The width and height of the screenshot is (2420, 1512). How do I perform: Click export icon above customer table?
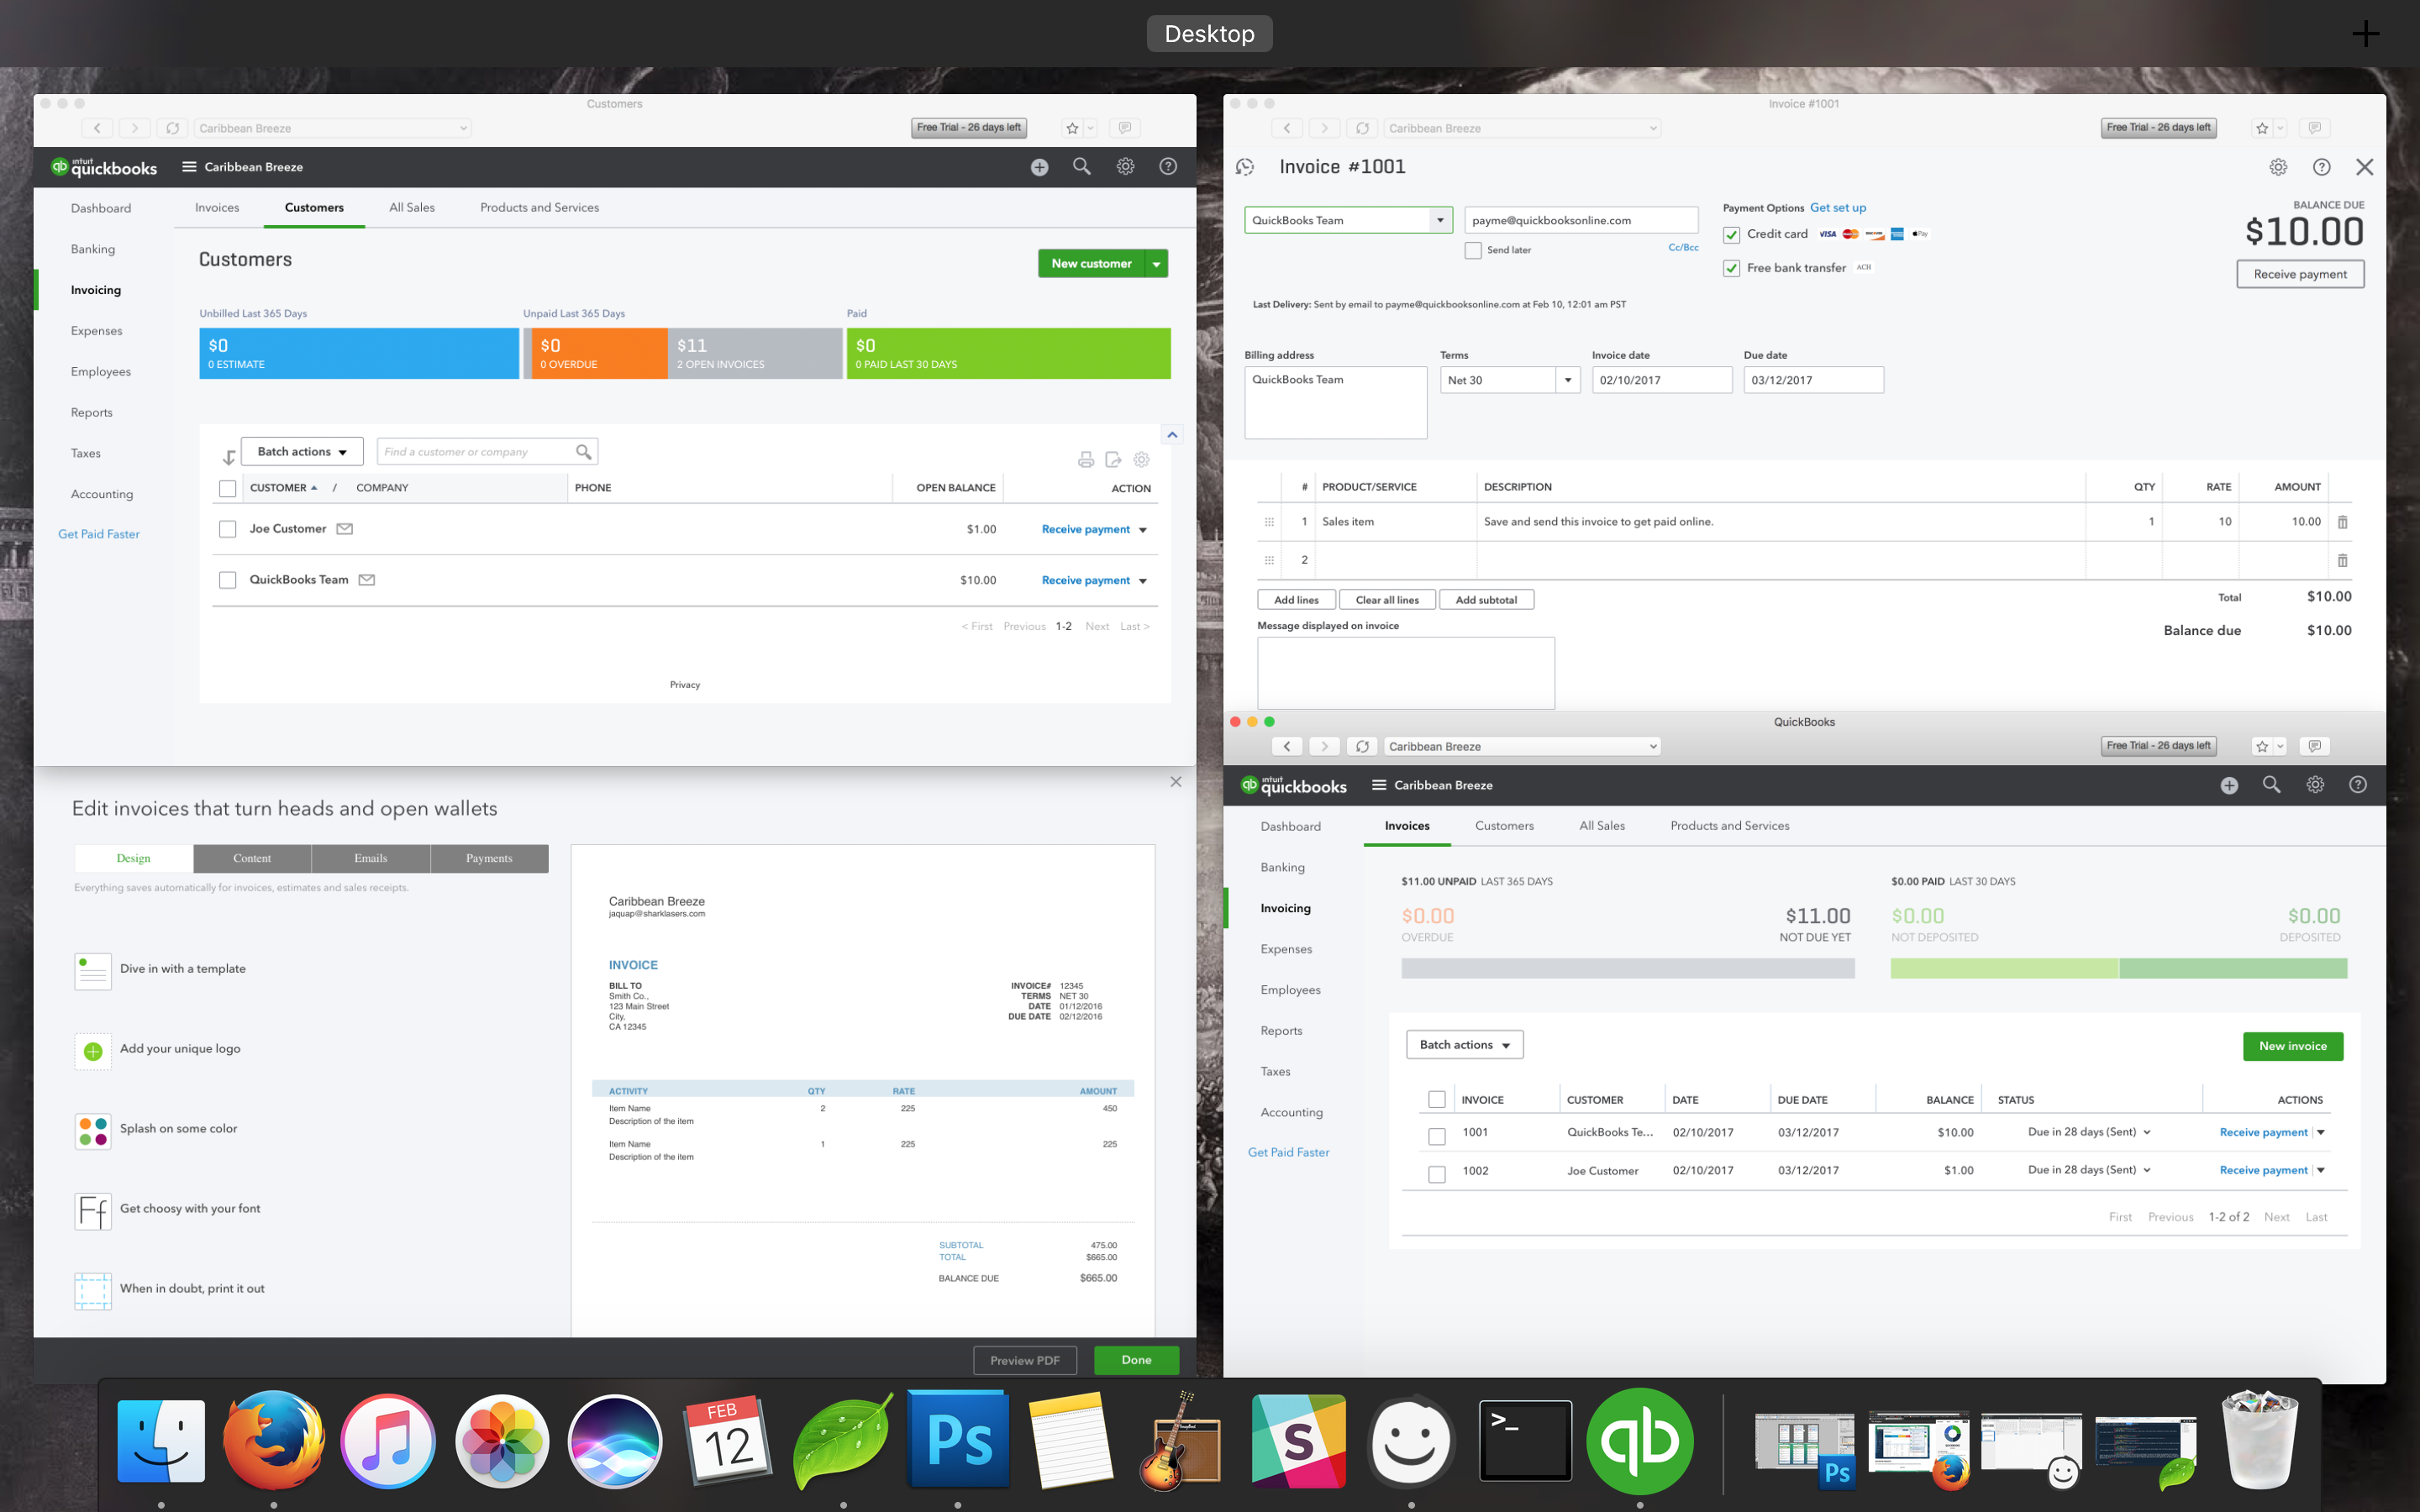1113,460
